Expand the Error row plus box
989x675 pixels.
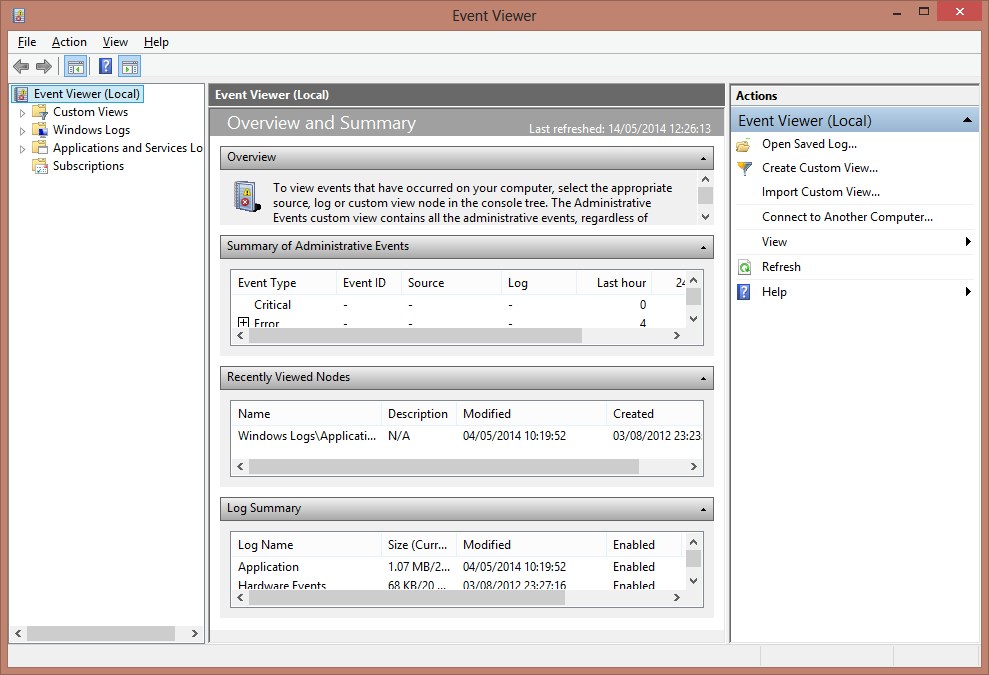click(x=243, y=323)
